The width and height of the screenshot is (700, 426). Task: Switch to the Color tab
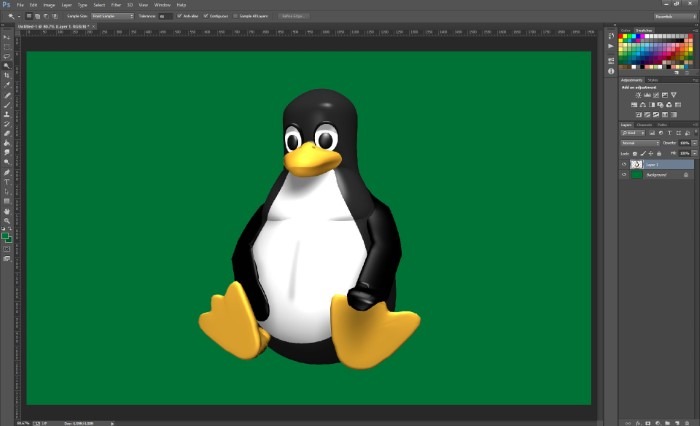click(x=626, y=30)
